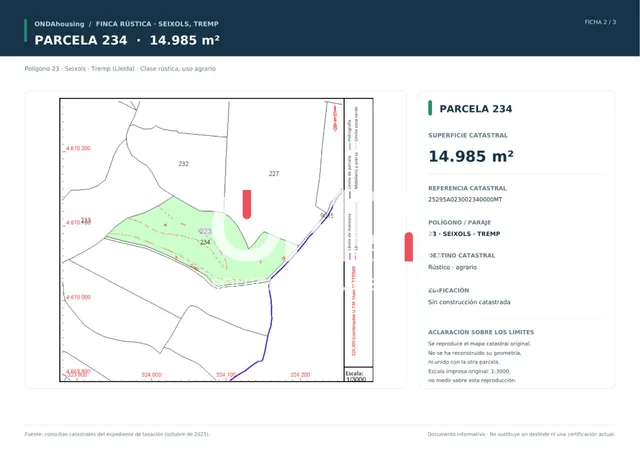Click parcel number 227 on the map
Viewport: 640px width, 452px height.
pyautogui.click(x=274, y=174)
